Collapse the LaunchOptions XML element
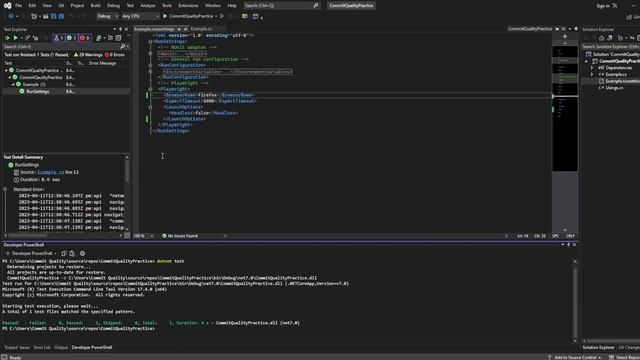Viewport: 640px width, 360px height. (x=150, y=107)
